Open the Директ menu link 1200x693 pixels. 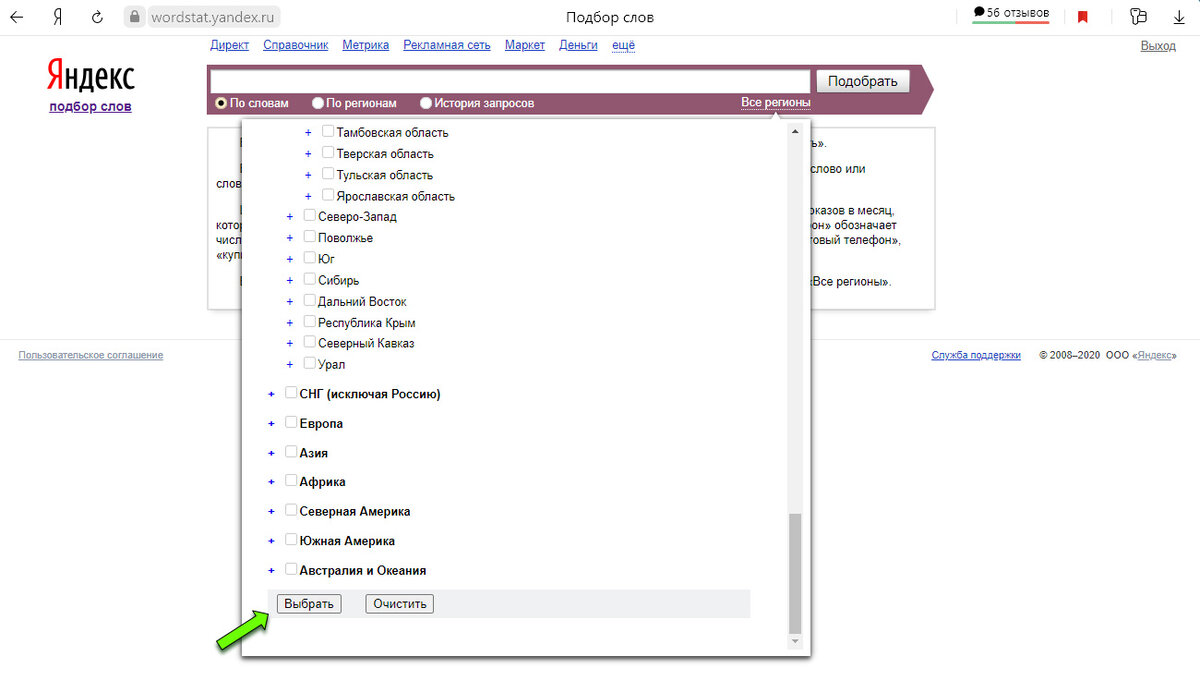coord(230,45)
